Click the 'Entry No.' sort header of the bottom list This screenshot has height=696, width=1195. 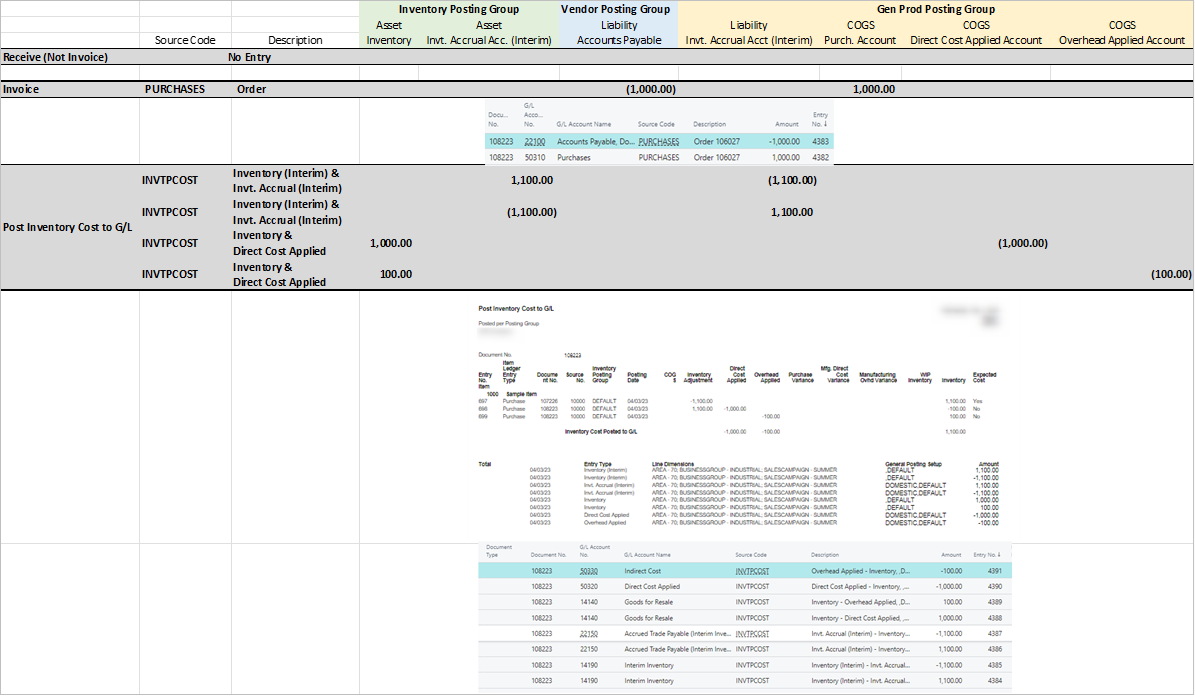pyautogui.click(x=987, y=555)
